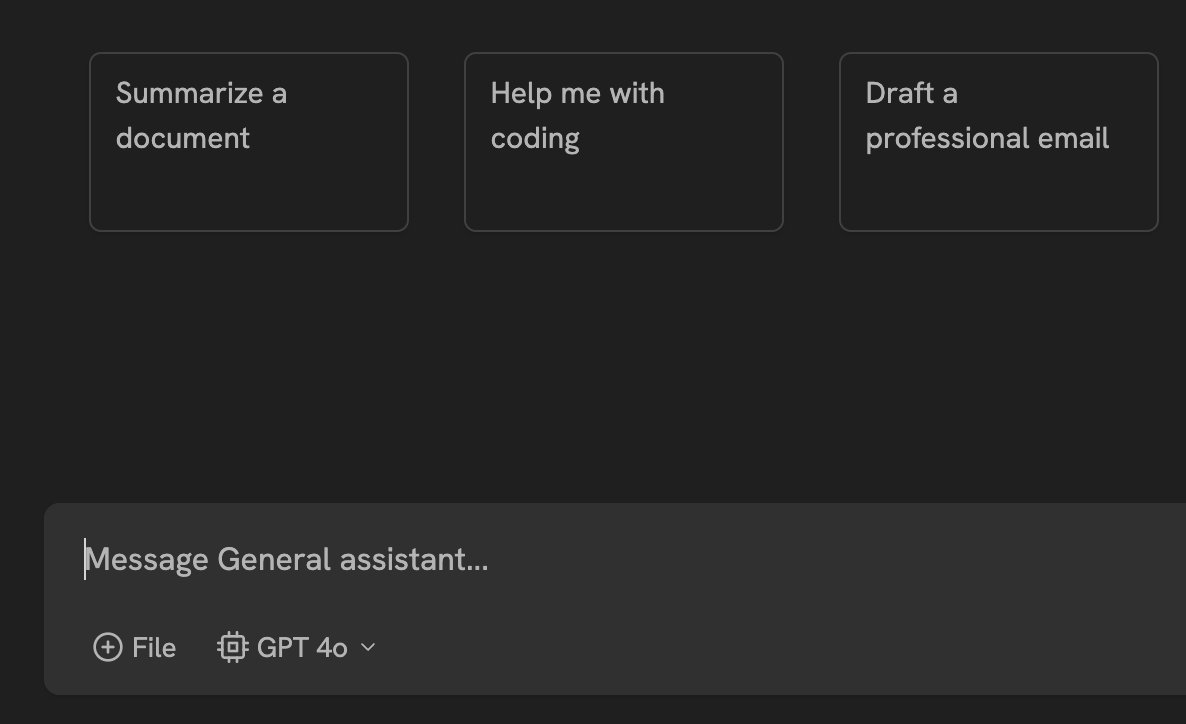Select the 'Summarize a document' suggestion card
This screenshot has height=724, width=1186.
point(249,142)
